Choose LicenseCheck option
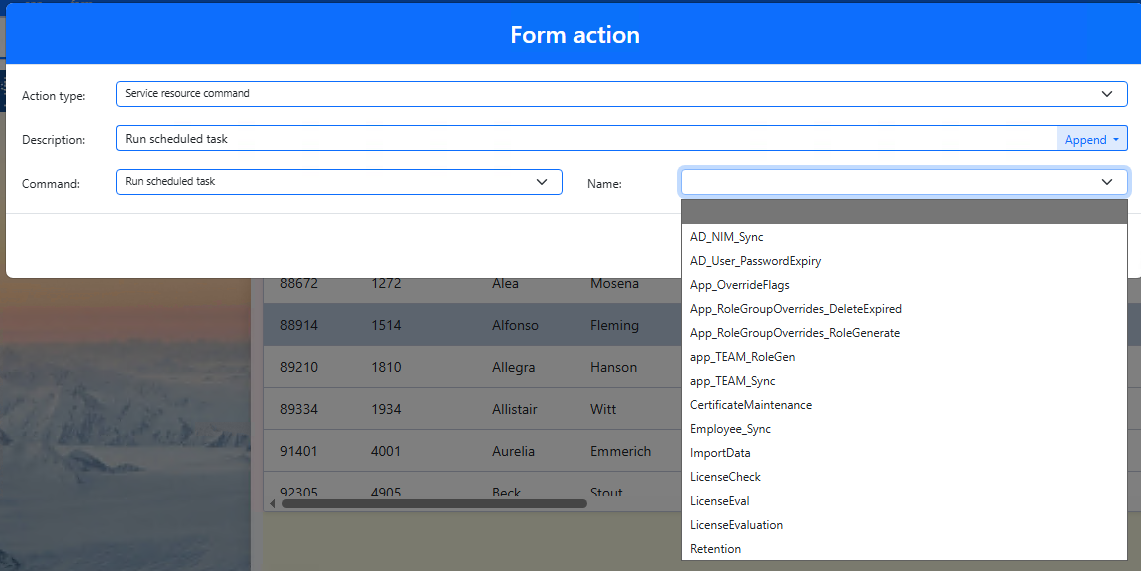The image size is (1141, 571). pos(904,476)
